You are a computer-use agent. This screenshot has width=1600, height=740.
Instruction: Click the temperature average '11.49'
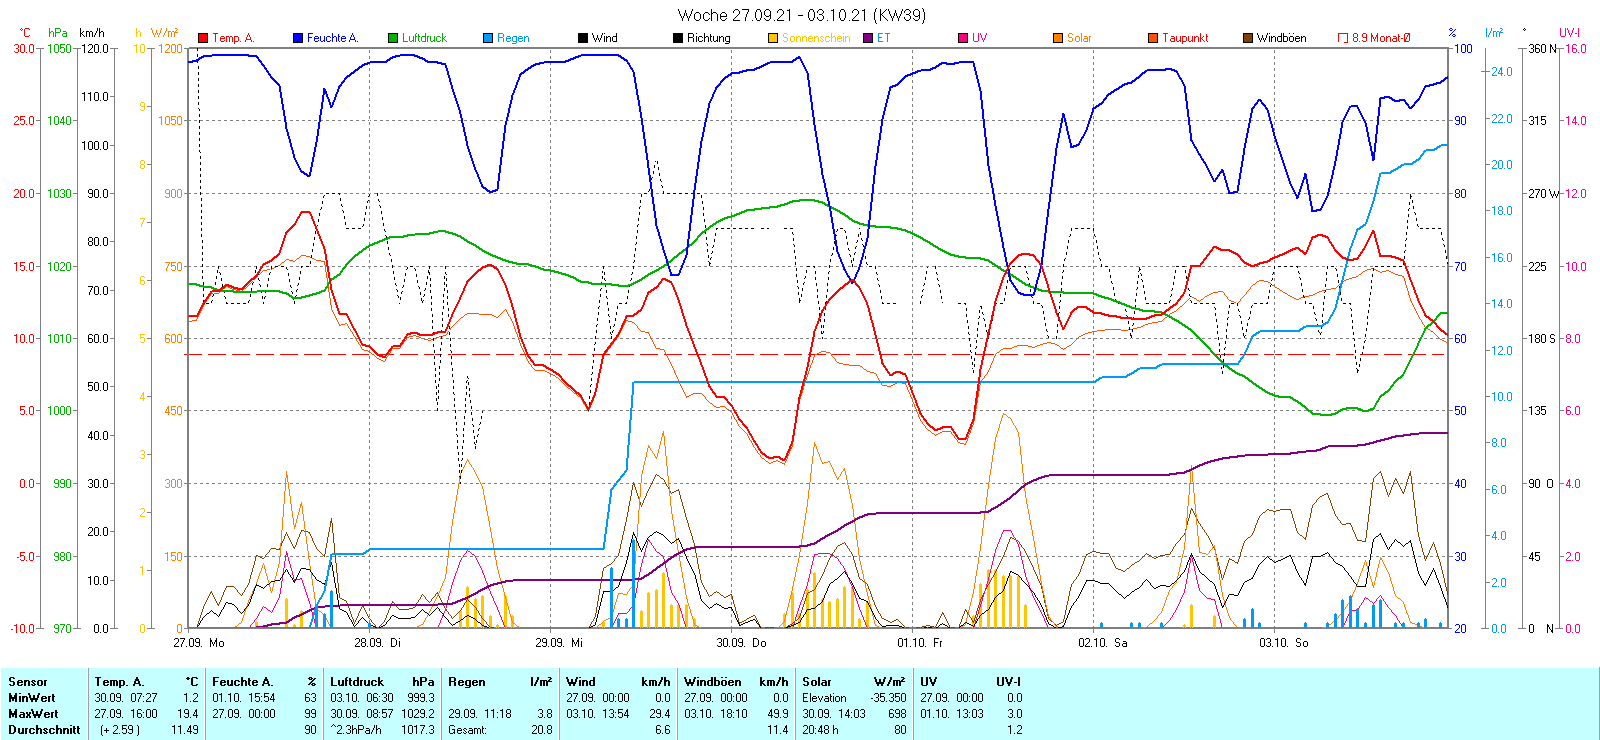pyautogui.click(x=185, y=730)
